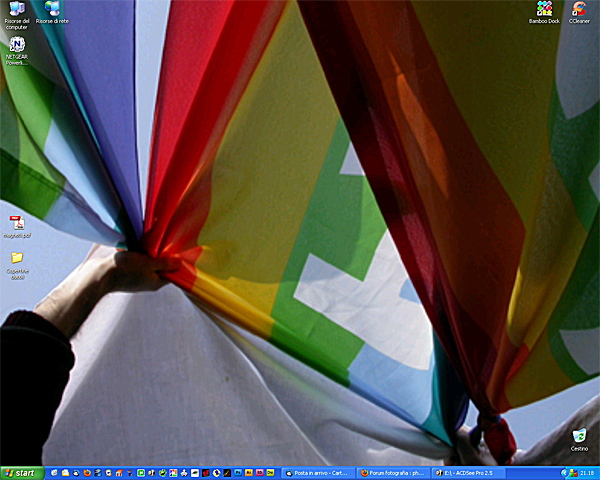Click the leftmost Quick Launch icon
This screenshot has height=480, width=600.
point(54,472)
